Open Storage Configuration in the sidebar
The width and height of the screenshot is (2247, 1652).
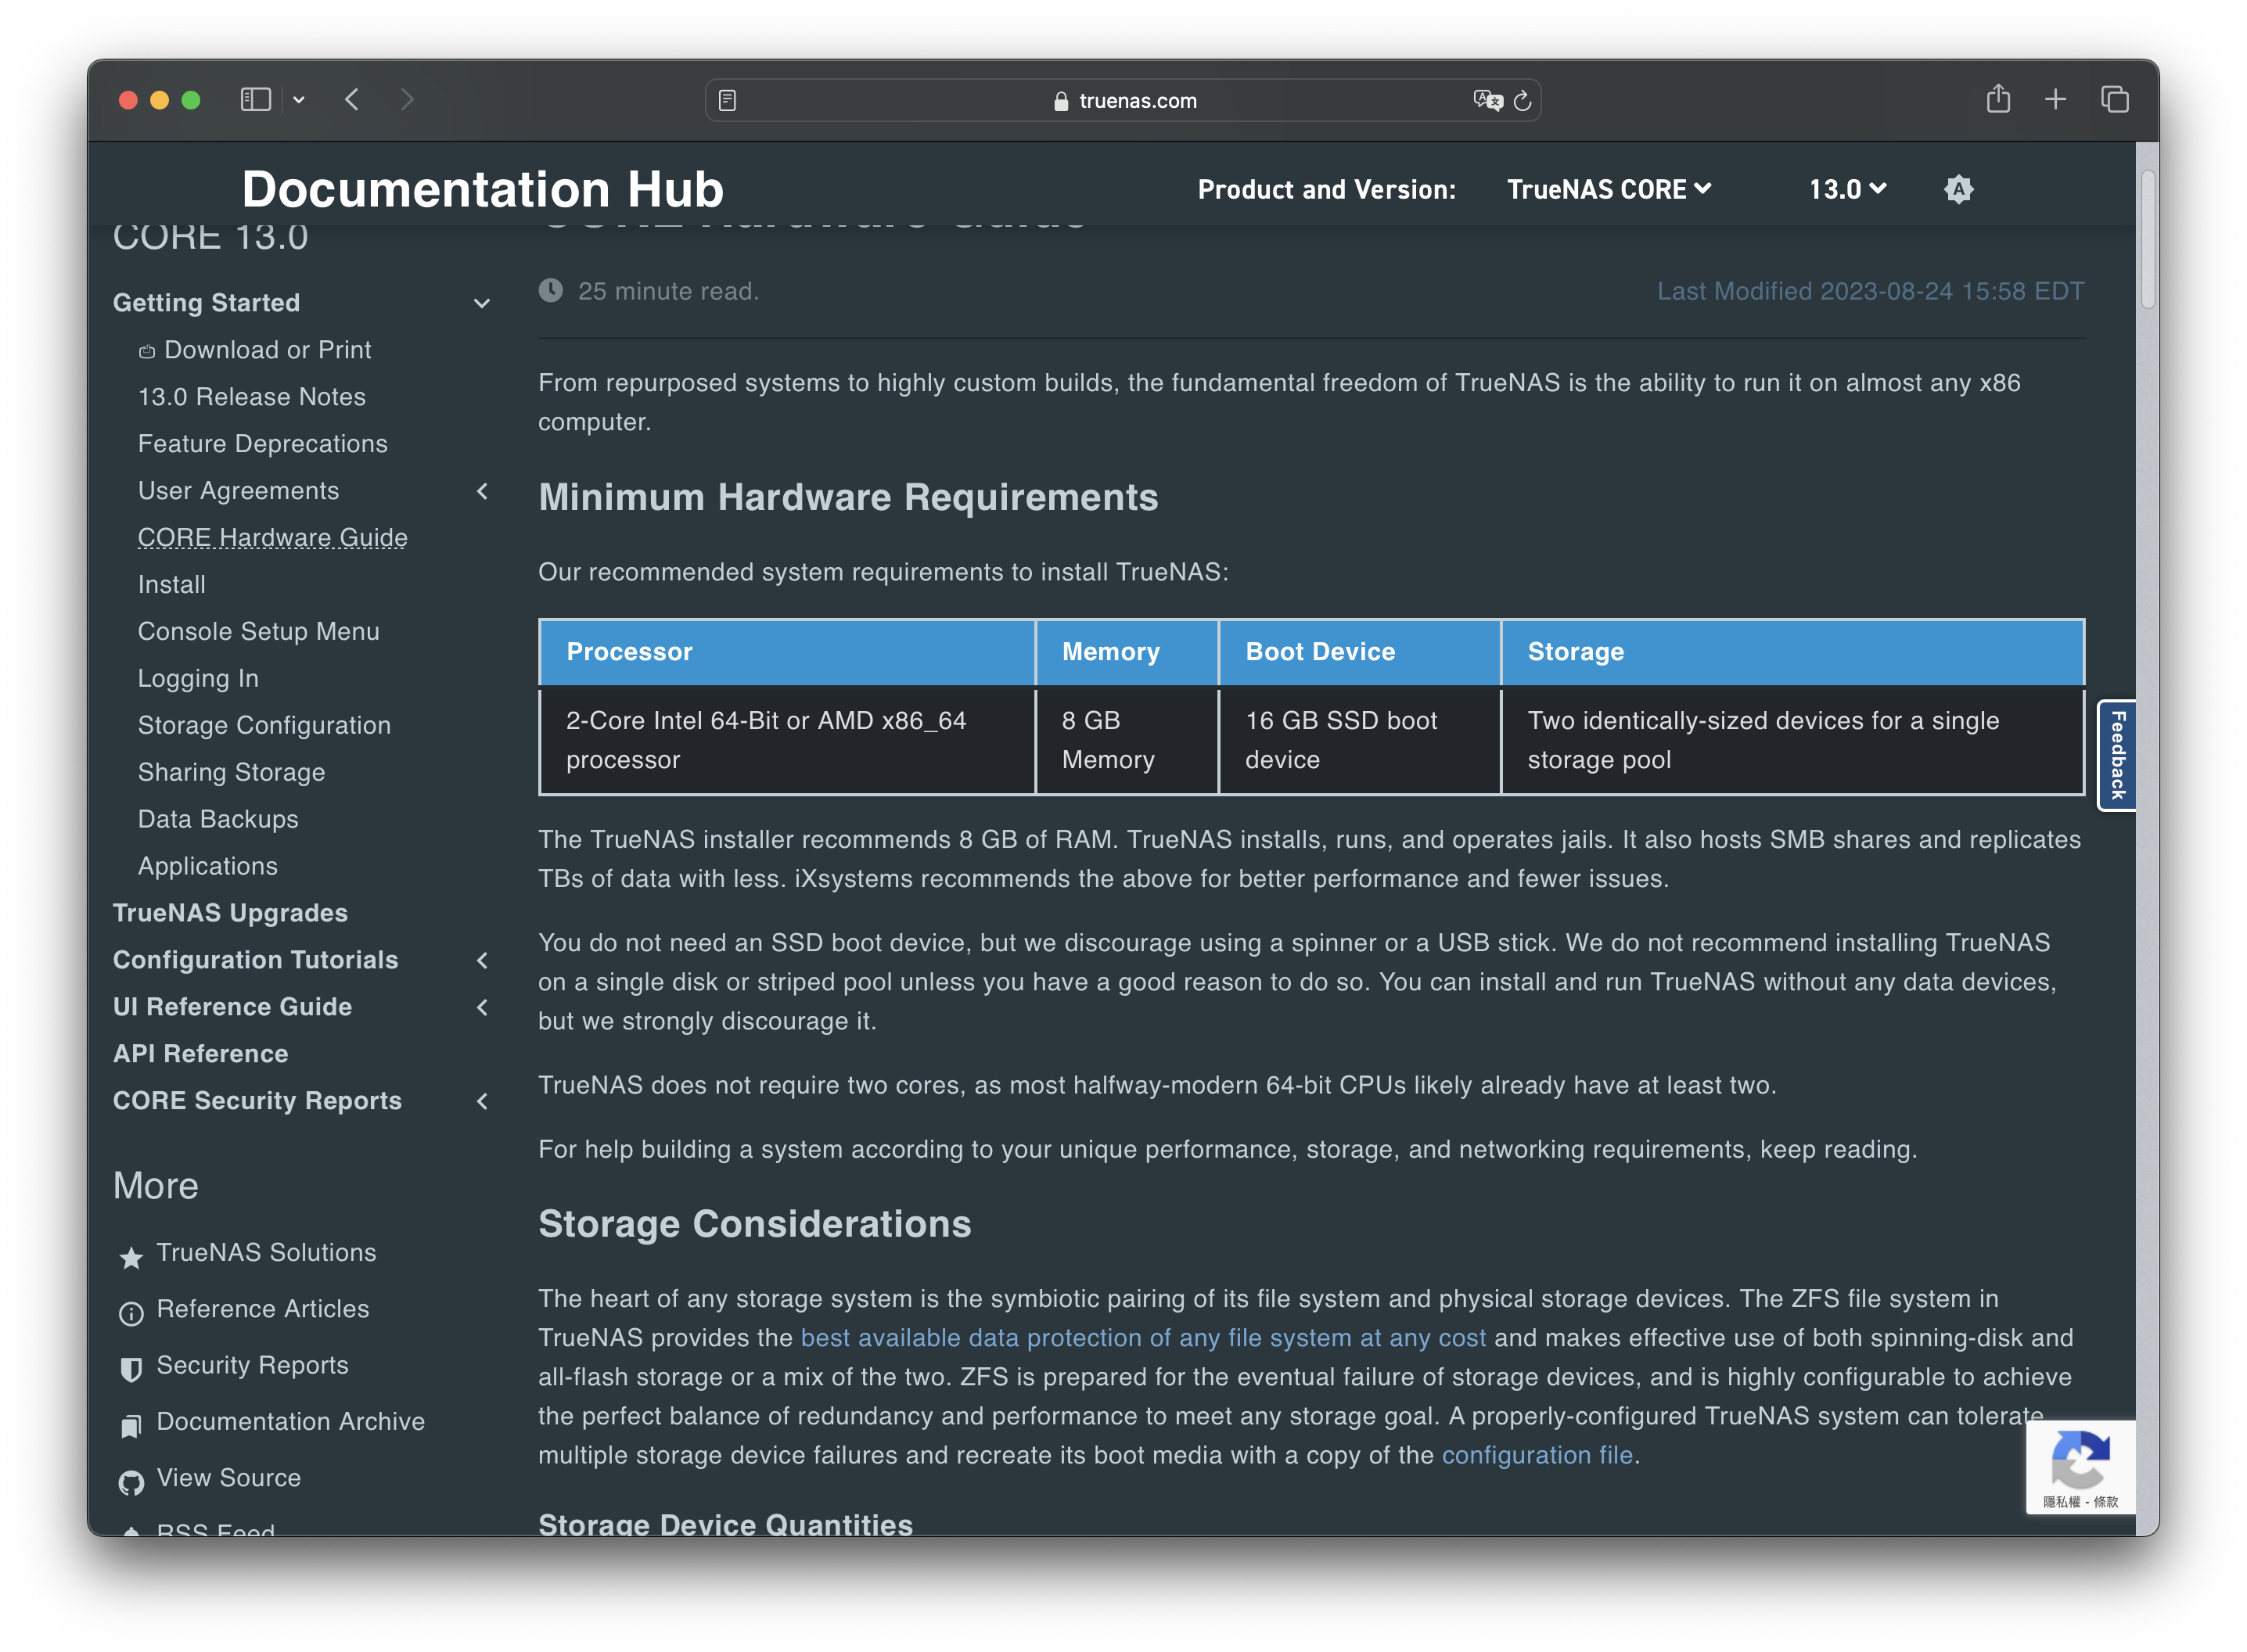coord(264,725)
